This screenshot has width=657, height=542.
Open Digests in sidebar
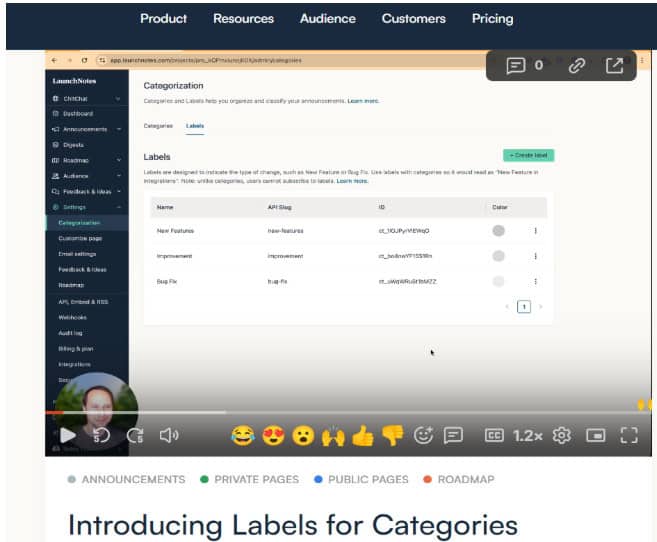pos(73,145)
